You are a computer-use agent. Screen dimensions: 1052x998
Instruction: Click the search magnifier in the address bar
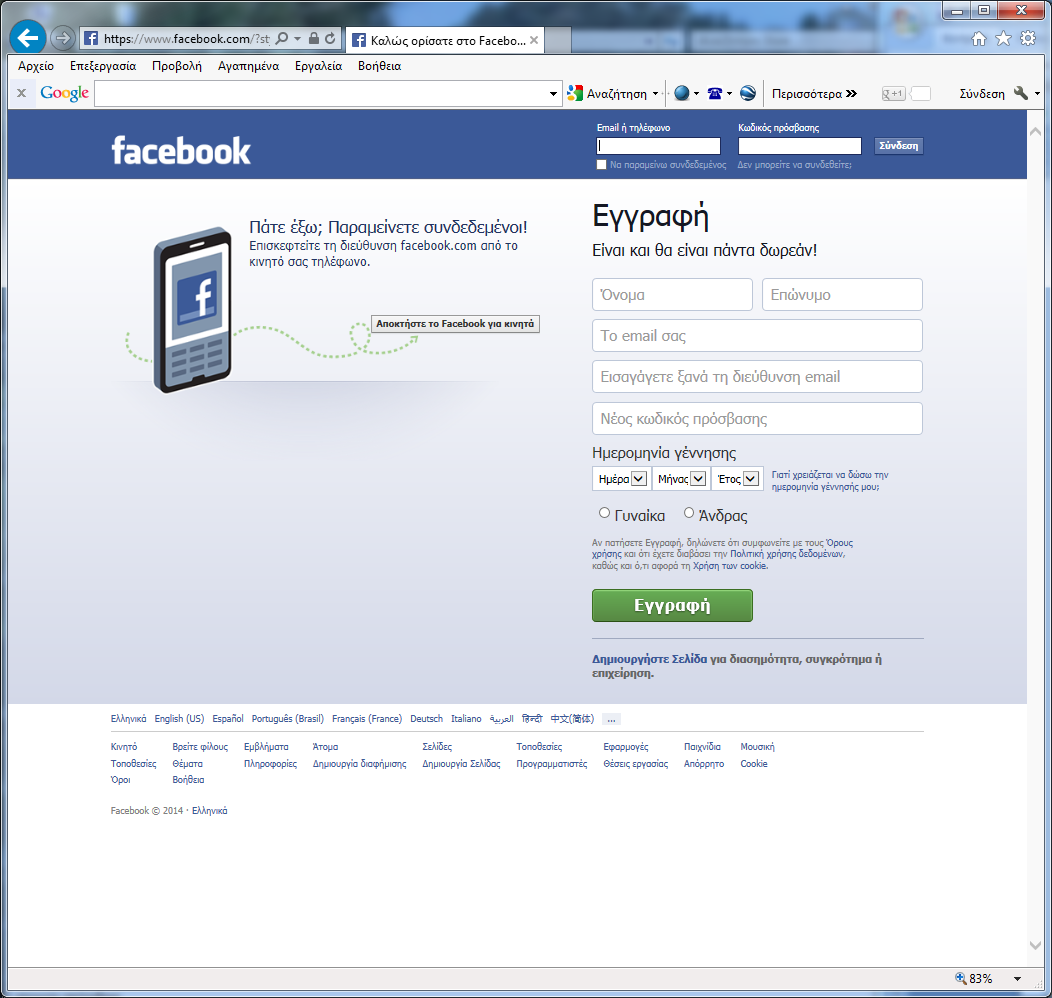282,38
